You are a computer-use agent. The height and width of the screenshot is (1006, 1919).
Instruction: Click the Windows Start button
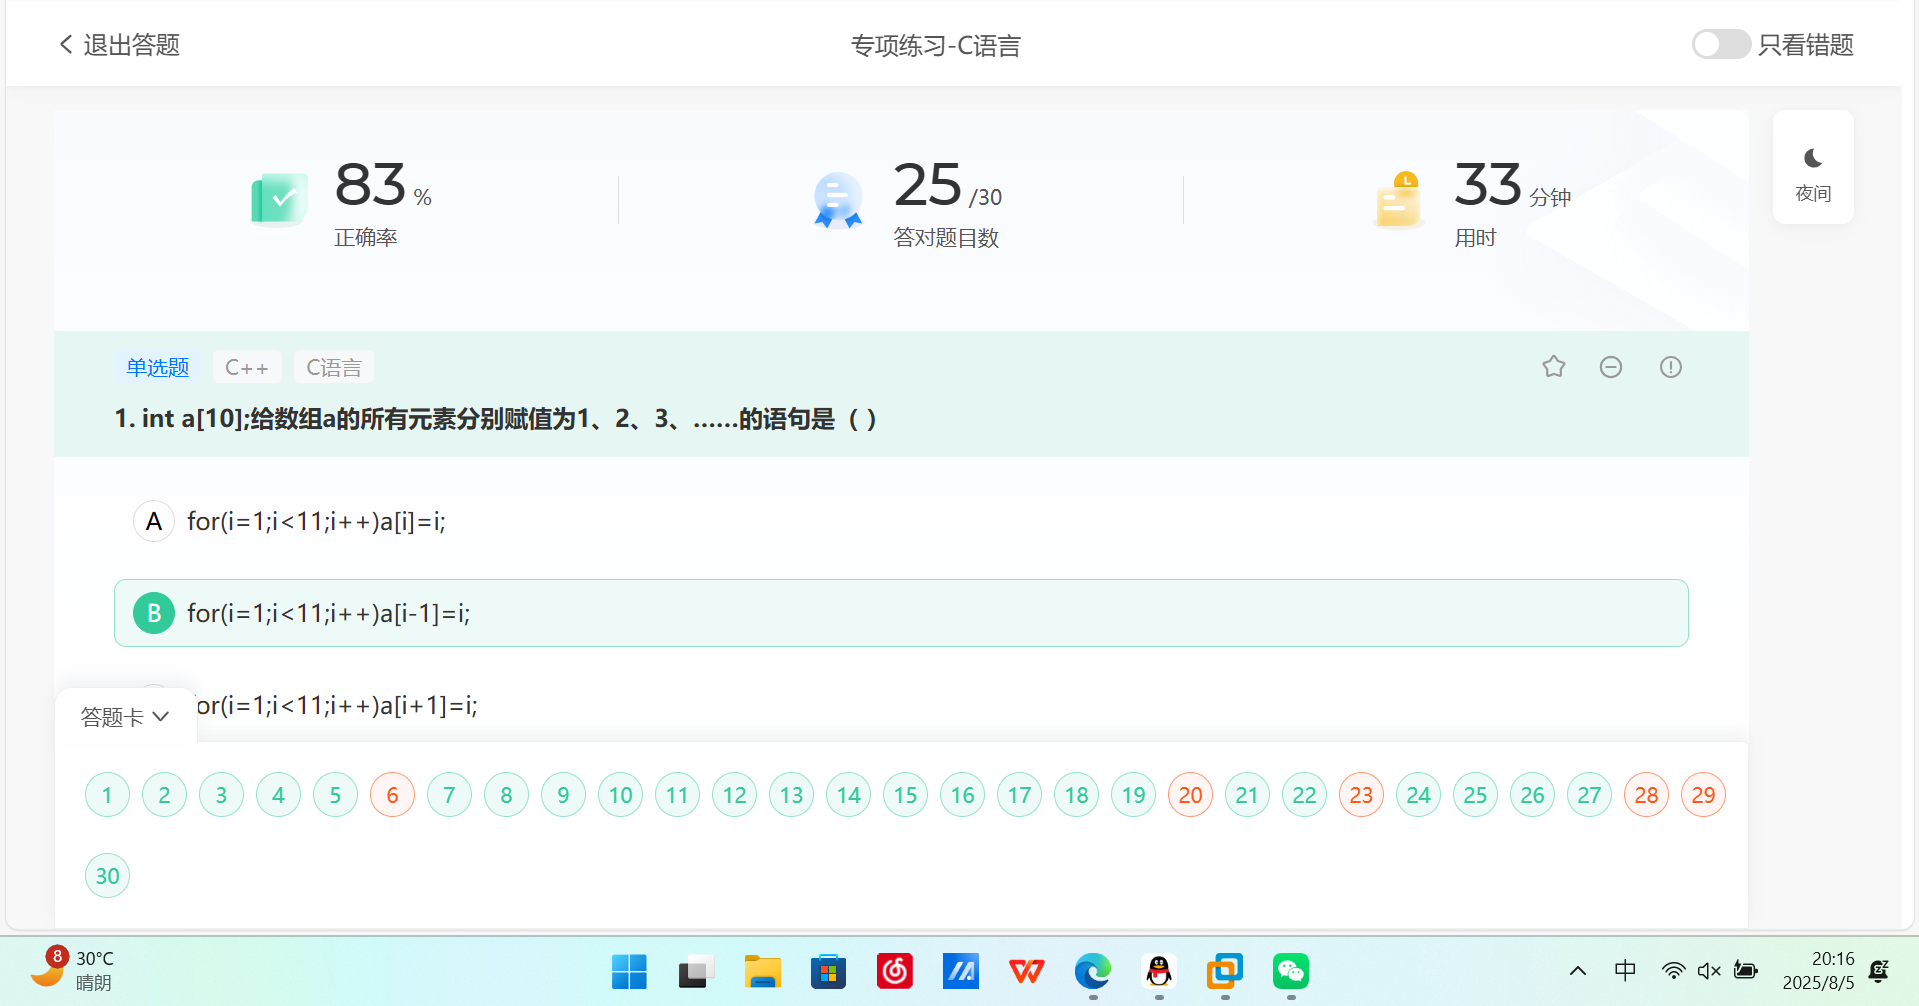click(629, 970)
